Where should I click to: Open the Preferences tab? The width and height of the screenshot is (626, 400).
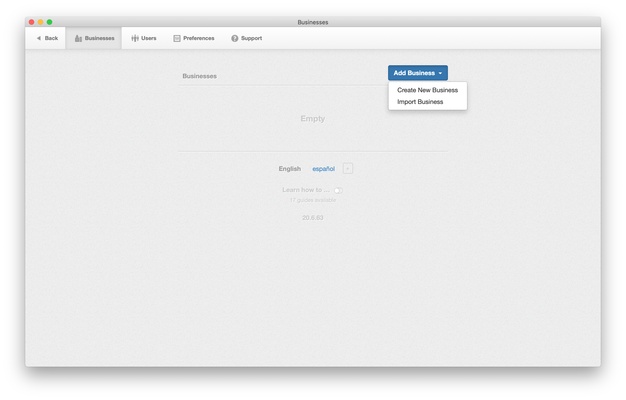point(194,38)
